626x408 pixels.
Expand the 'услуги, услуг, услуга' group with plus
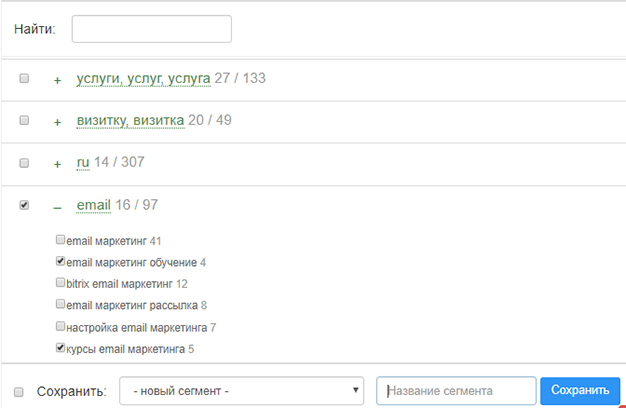[57, 80]
